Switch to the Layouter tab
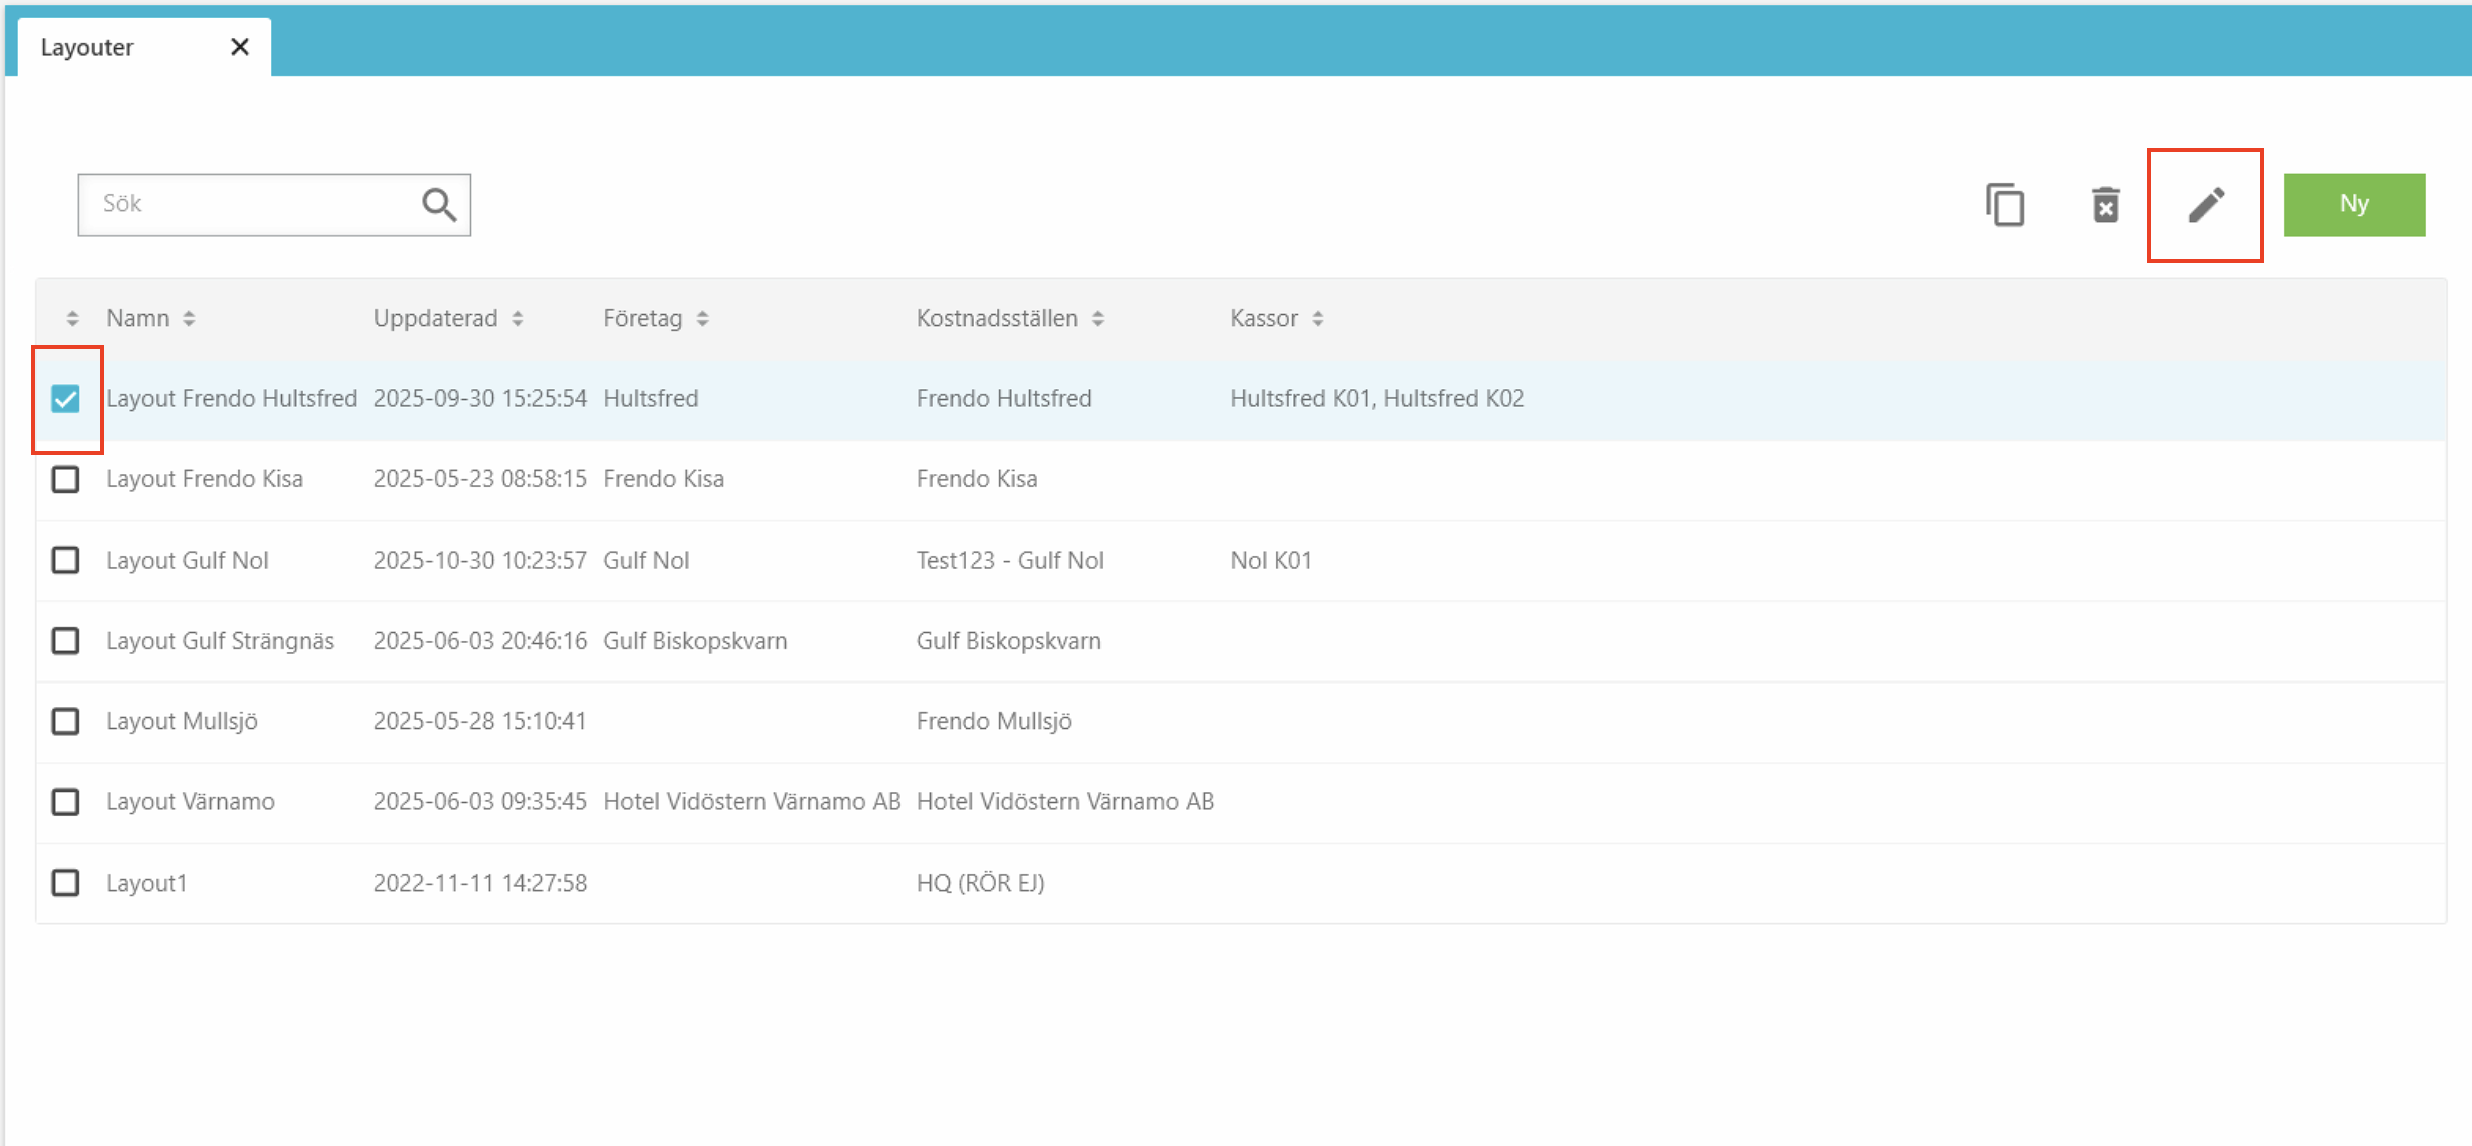Screen dimensions: 2472x1146 pyautogui.click(x=88, y=47)
